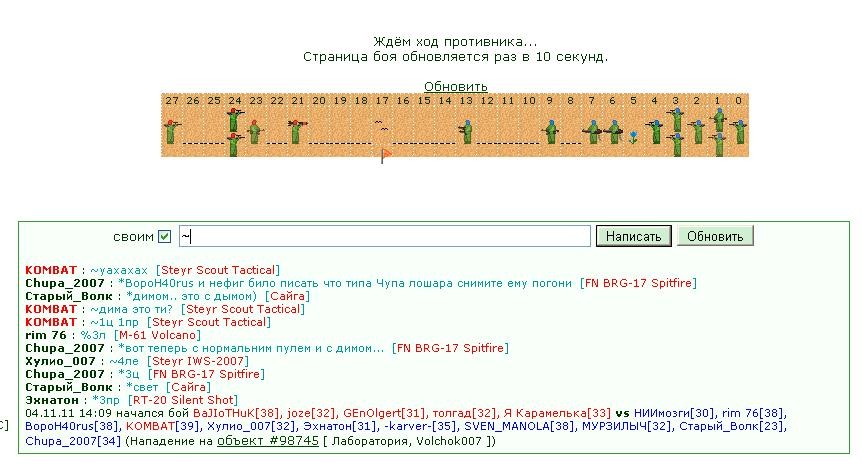The width and height of the screenshot is (862, 473).
Task: Open player BaJIoTHuK[38] in battle log
Action: (237, 413)
